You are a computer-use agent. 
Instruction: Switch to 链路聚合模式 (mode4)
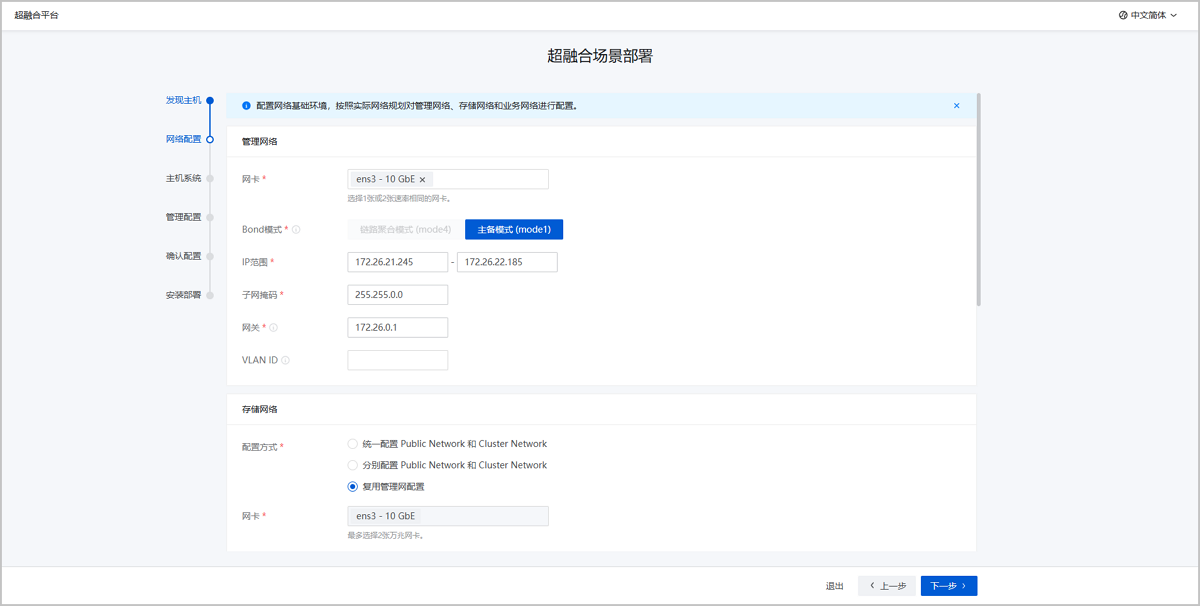point(405,230)
